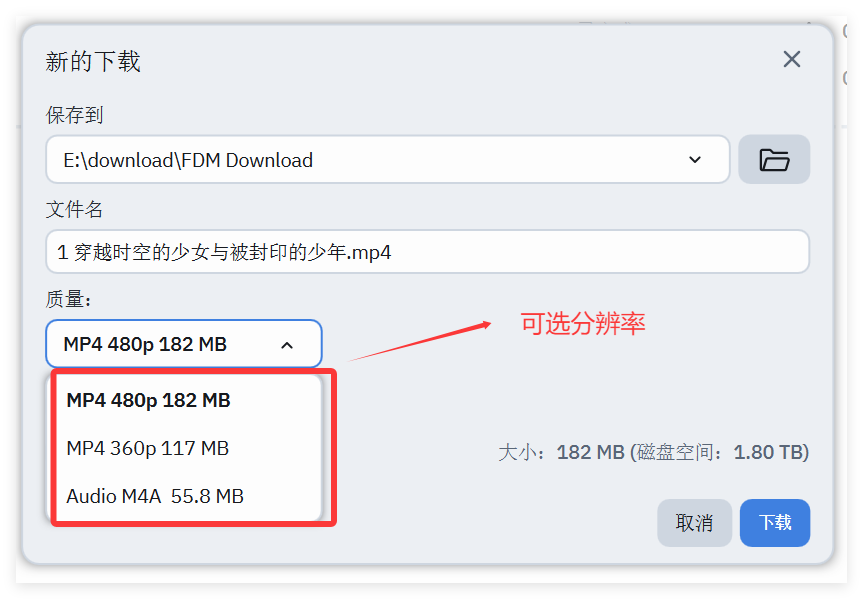Click the red 可选分辨率 annotation text
863x599 pixels.
coord(583,323)
